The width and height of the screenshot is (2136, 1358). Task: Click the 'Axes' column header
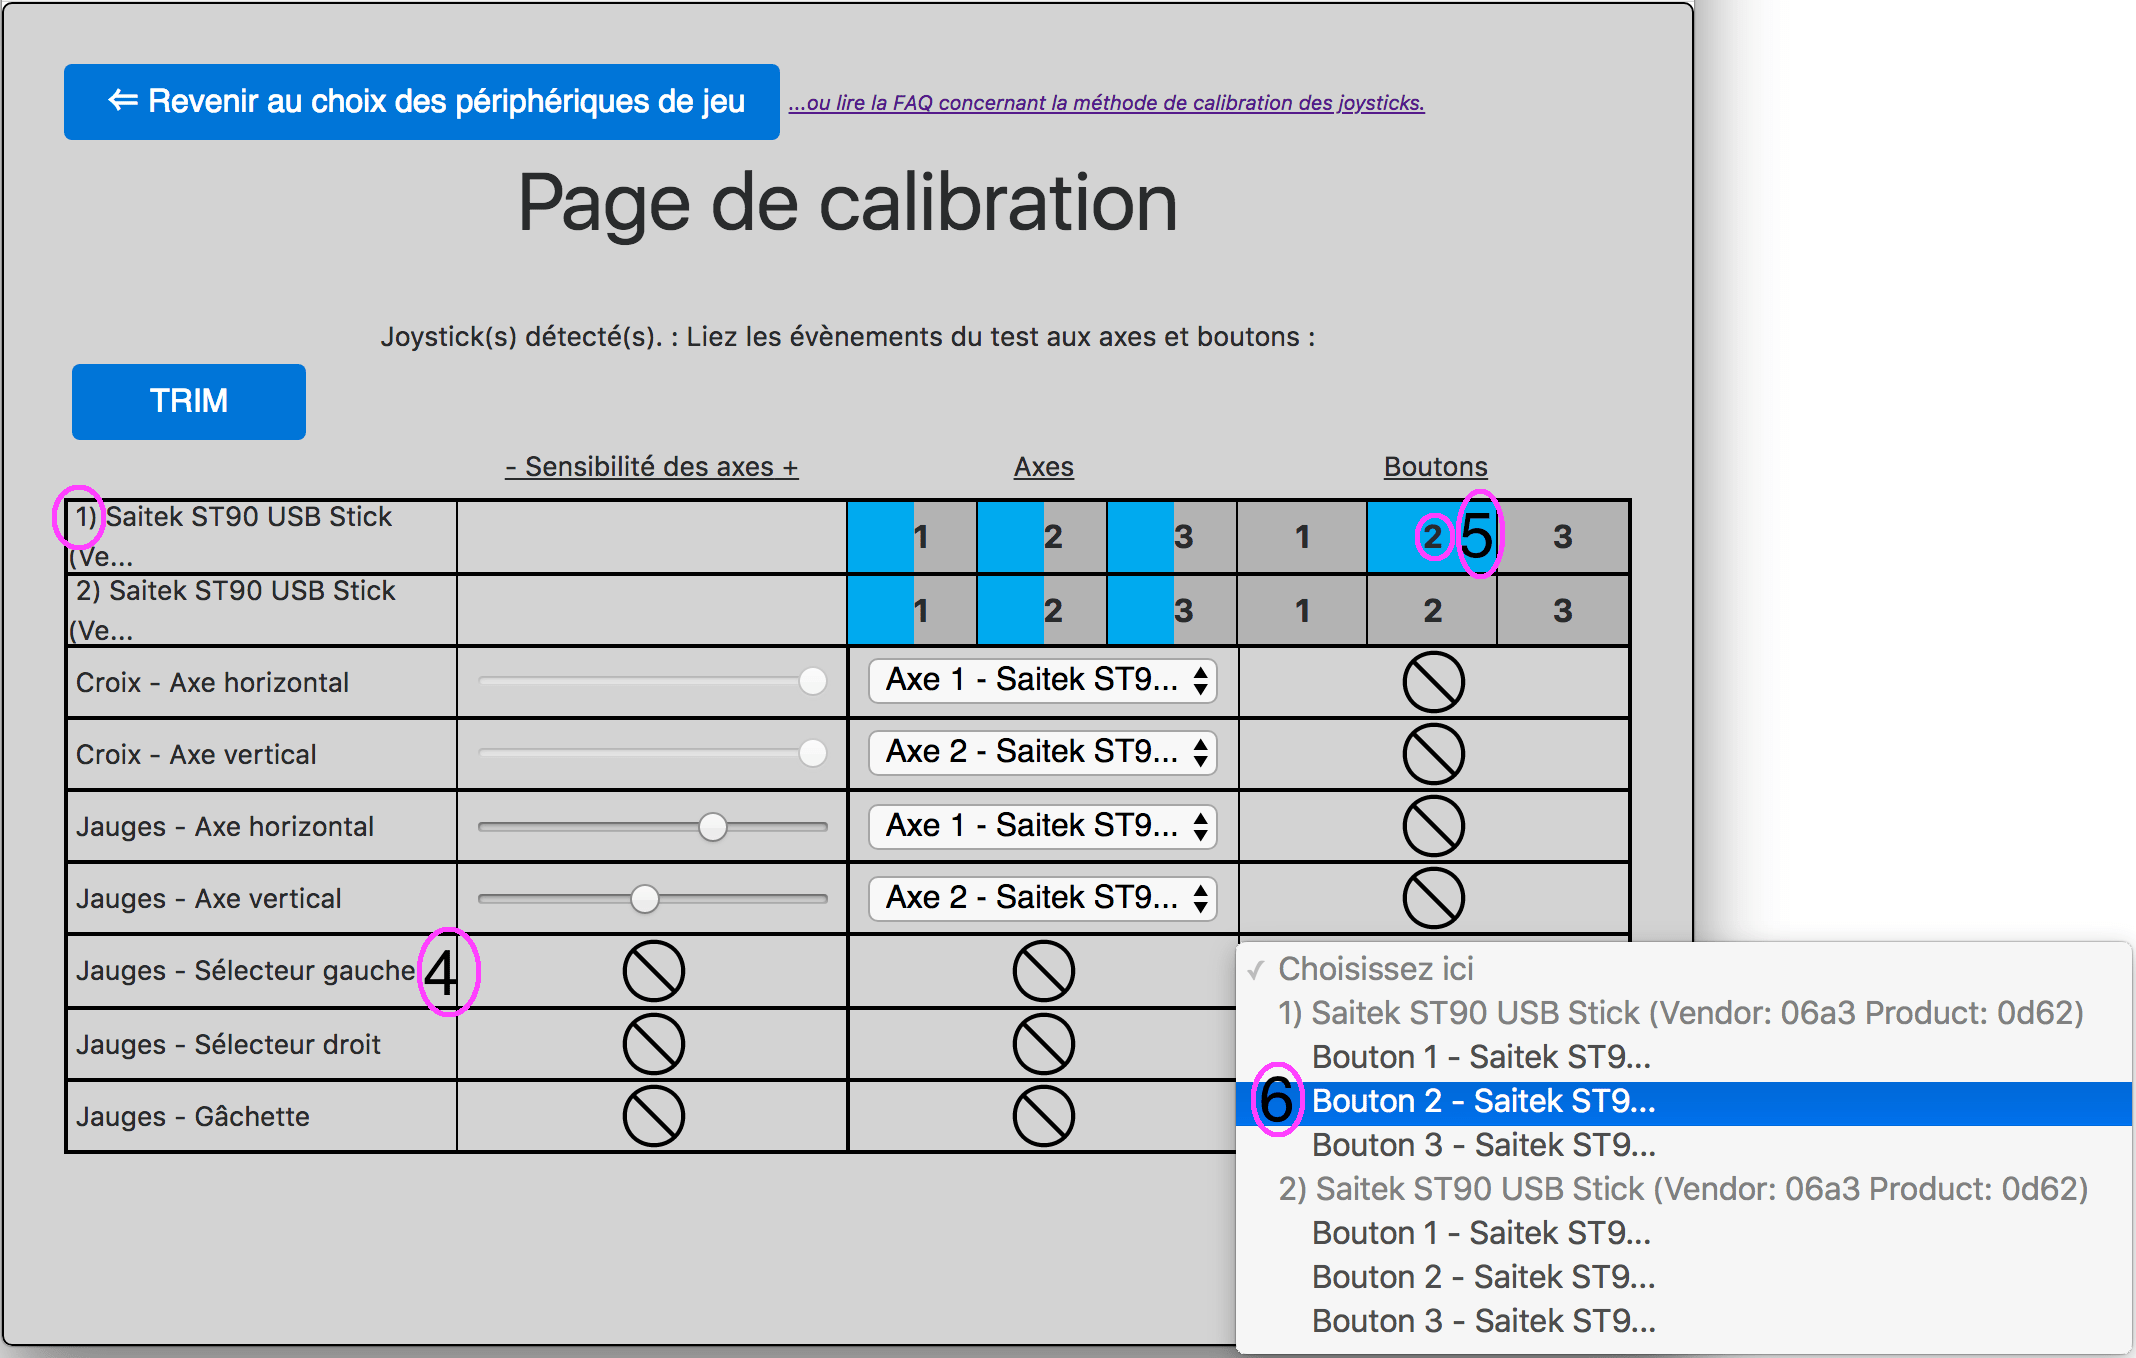1044,467
